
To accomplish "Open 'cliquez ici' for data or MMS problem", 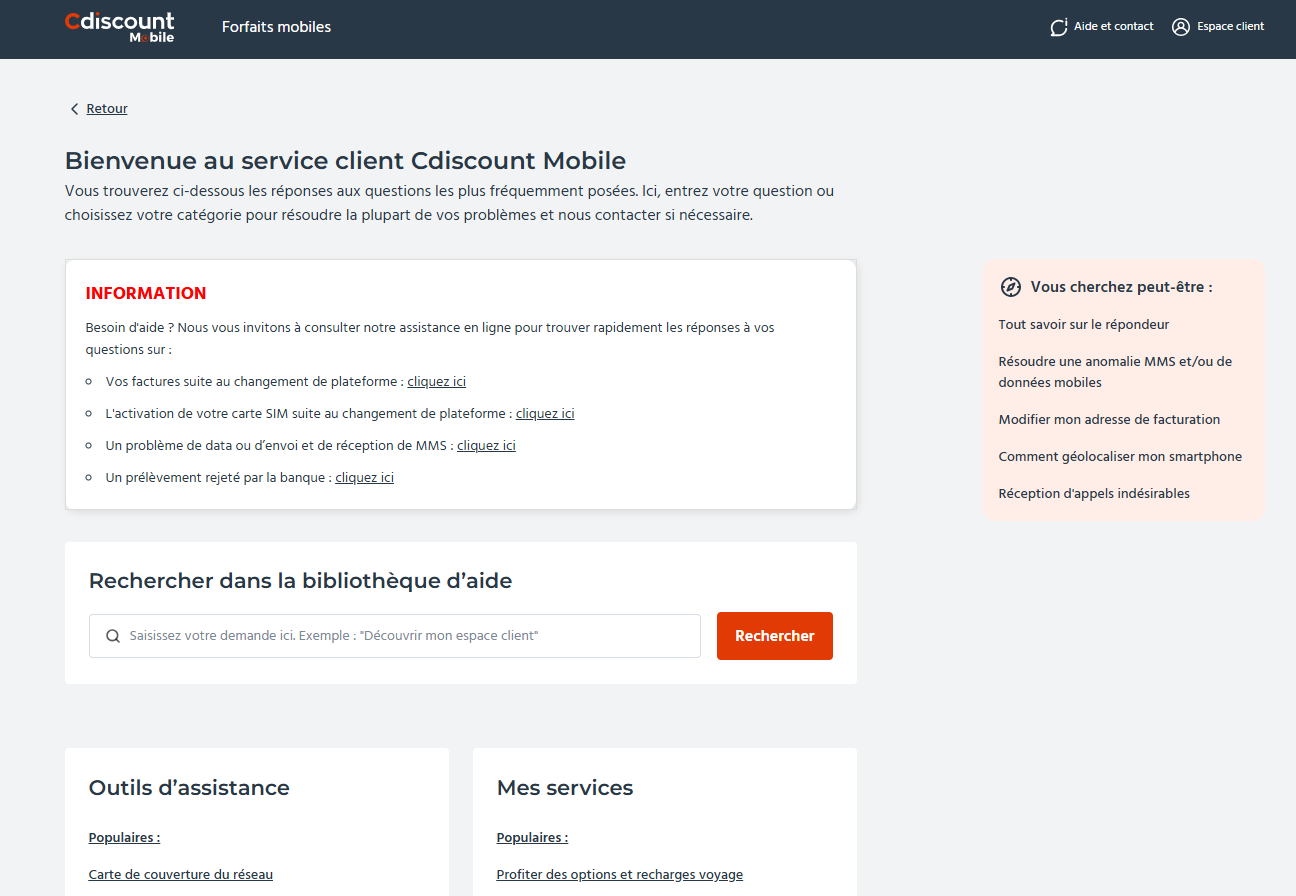I will click(x=486, y=446).
